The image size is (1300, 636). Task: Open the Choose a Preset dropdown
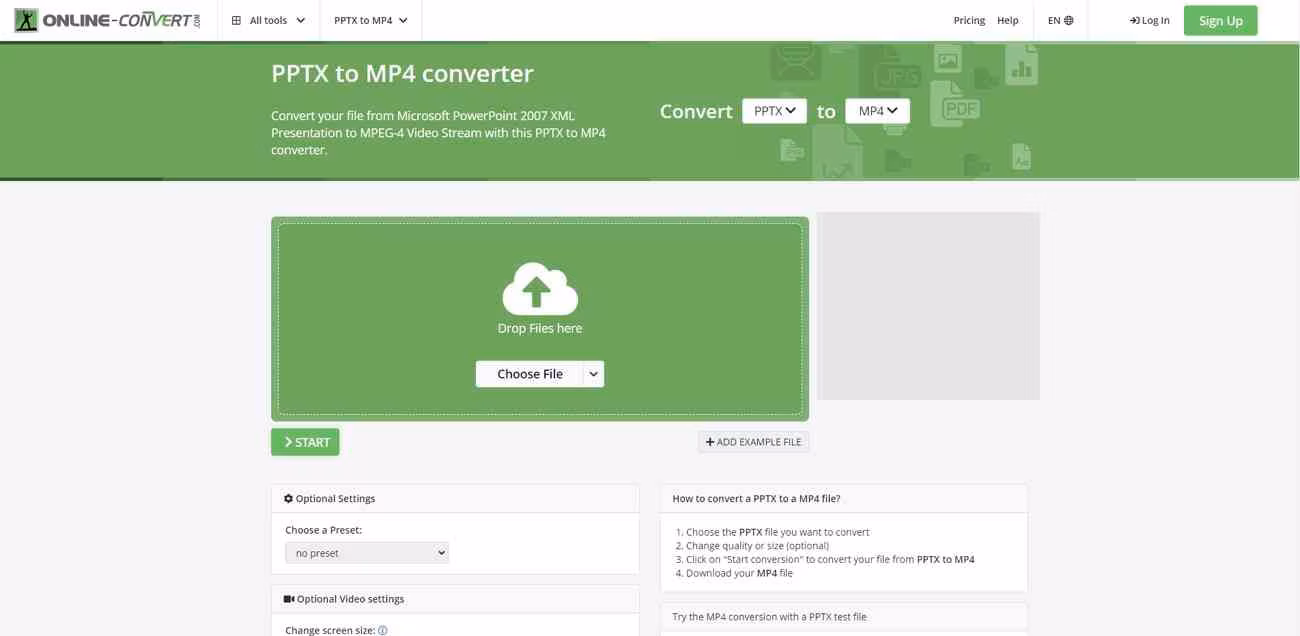pos(367,553)
